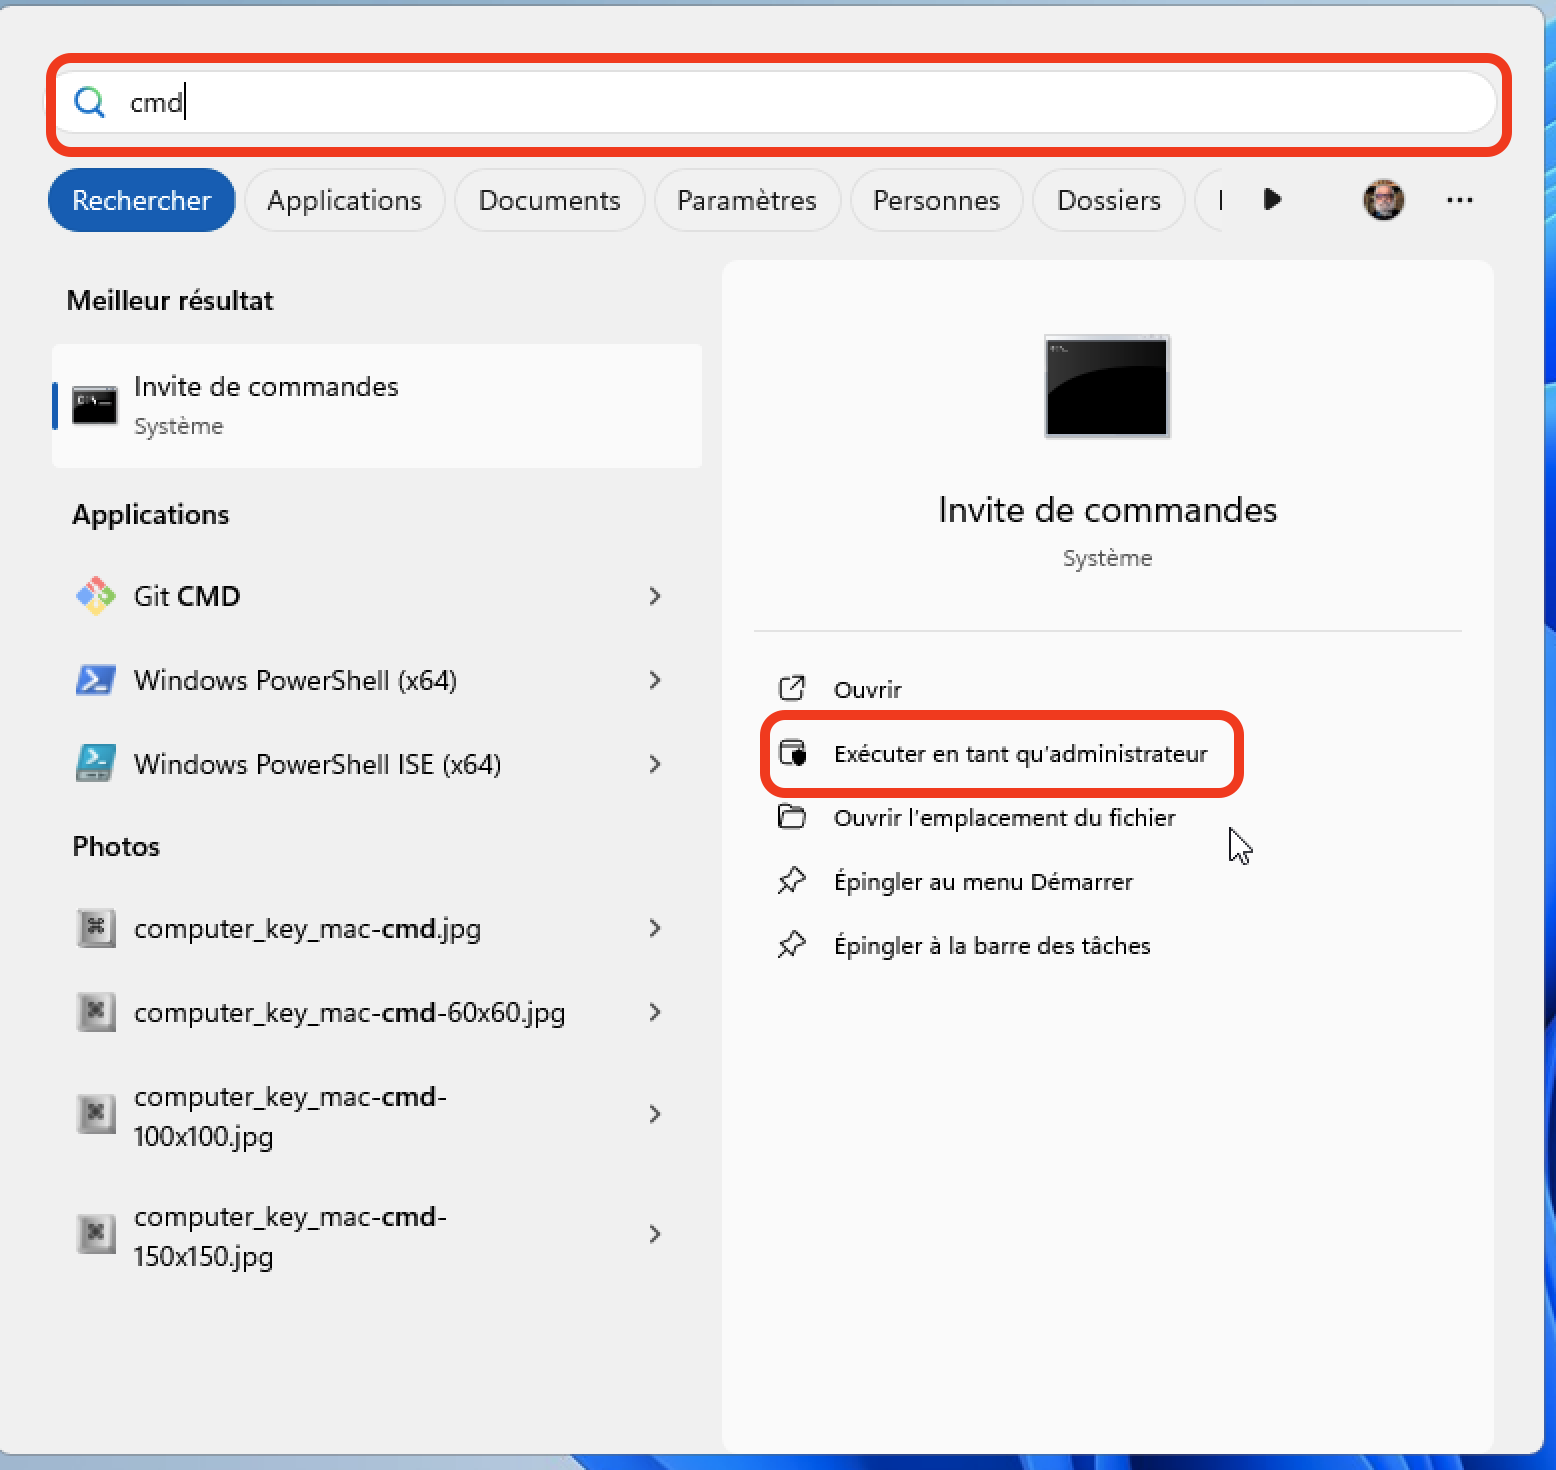
Task: Expand Windows PowerShell ISE (x64) chevron
Action: [655, 764]
